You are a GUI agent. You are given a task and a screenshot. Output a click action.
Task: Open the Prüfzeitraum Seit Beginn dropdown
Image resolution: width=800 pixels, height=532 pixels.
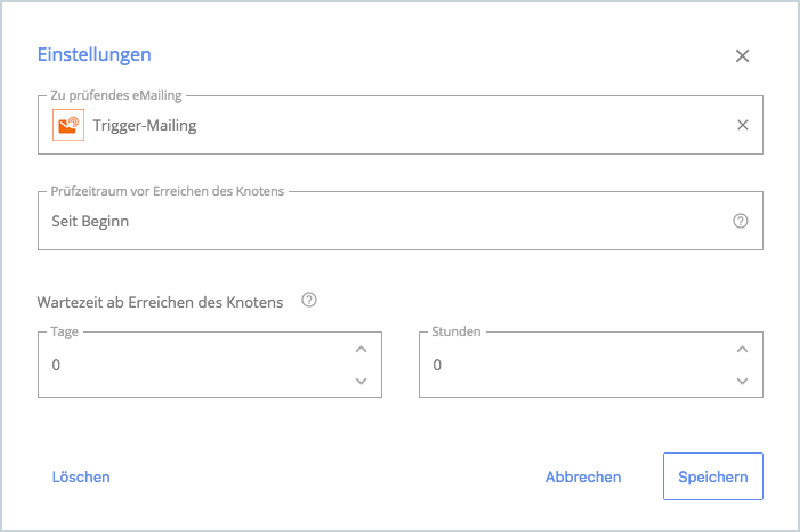(401, 221)
